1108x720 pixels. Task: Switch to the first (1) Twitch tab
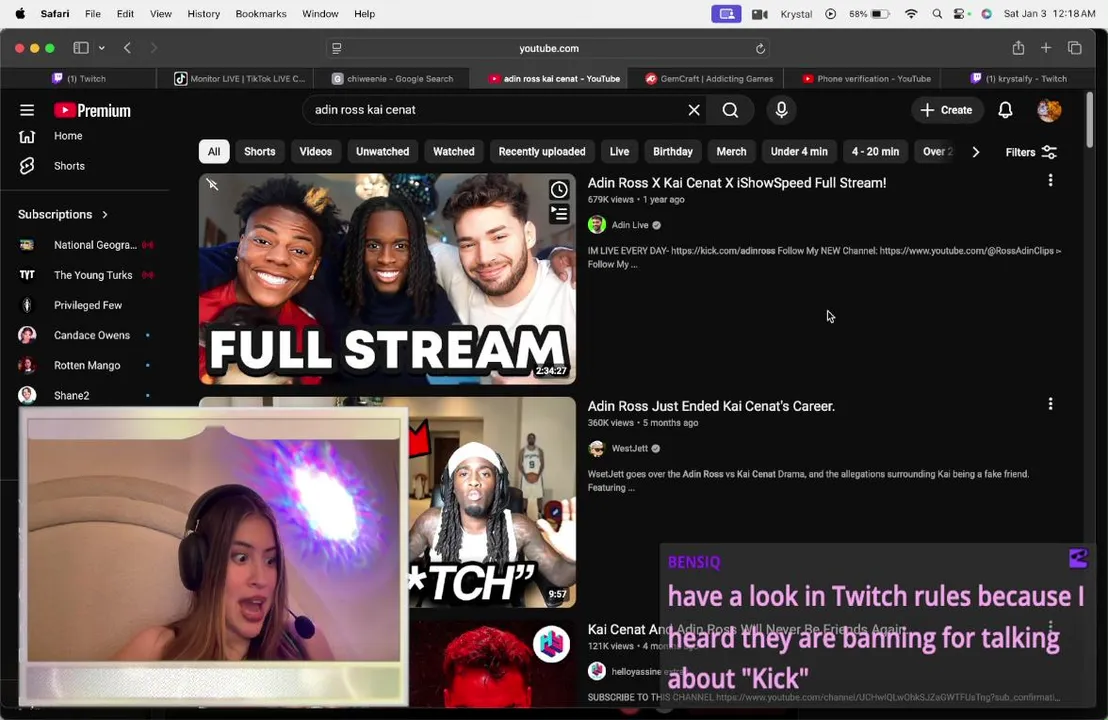click(79, 78)
